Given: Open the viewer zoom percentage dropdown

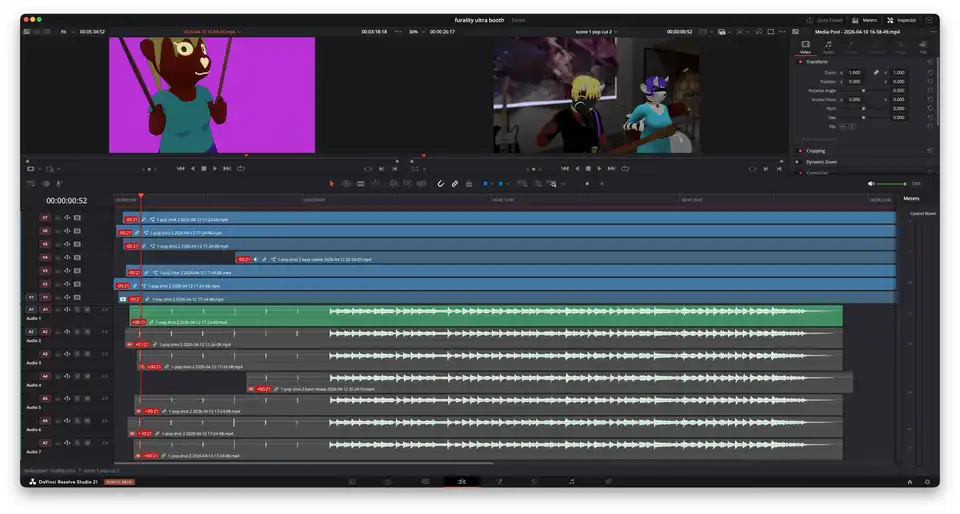Looking at the screenshot, I should [414, 32].
